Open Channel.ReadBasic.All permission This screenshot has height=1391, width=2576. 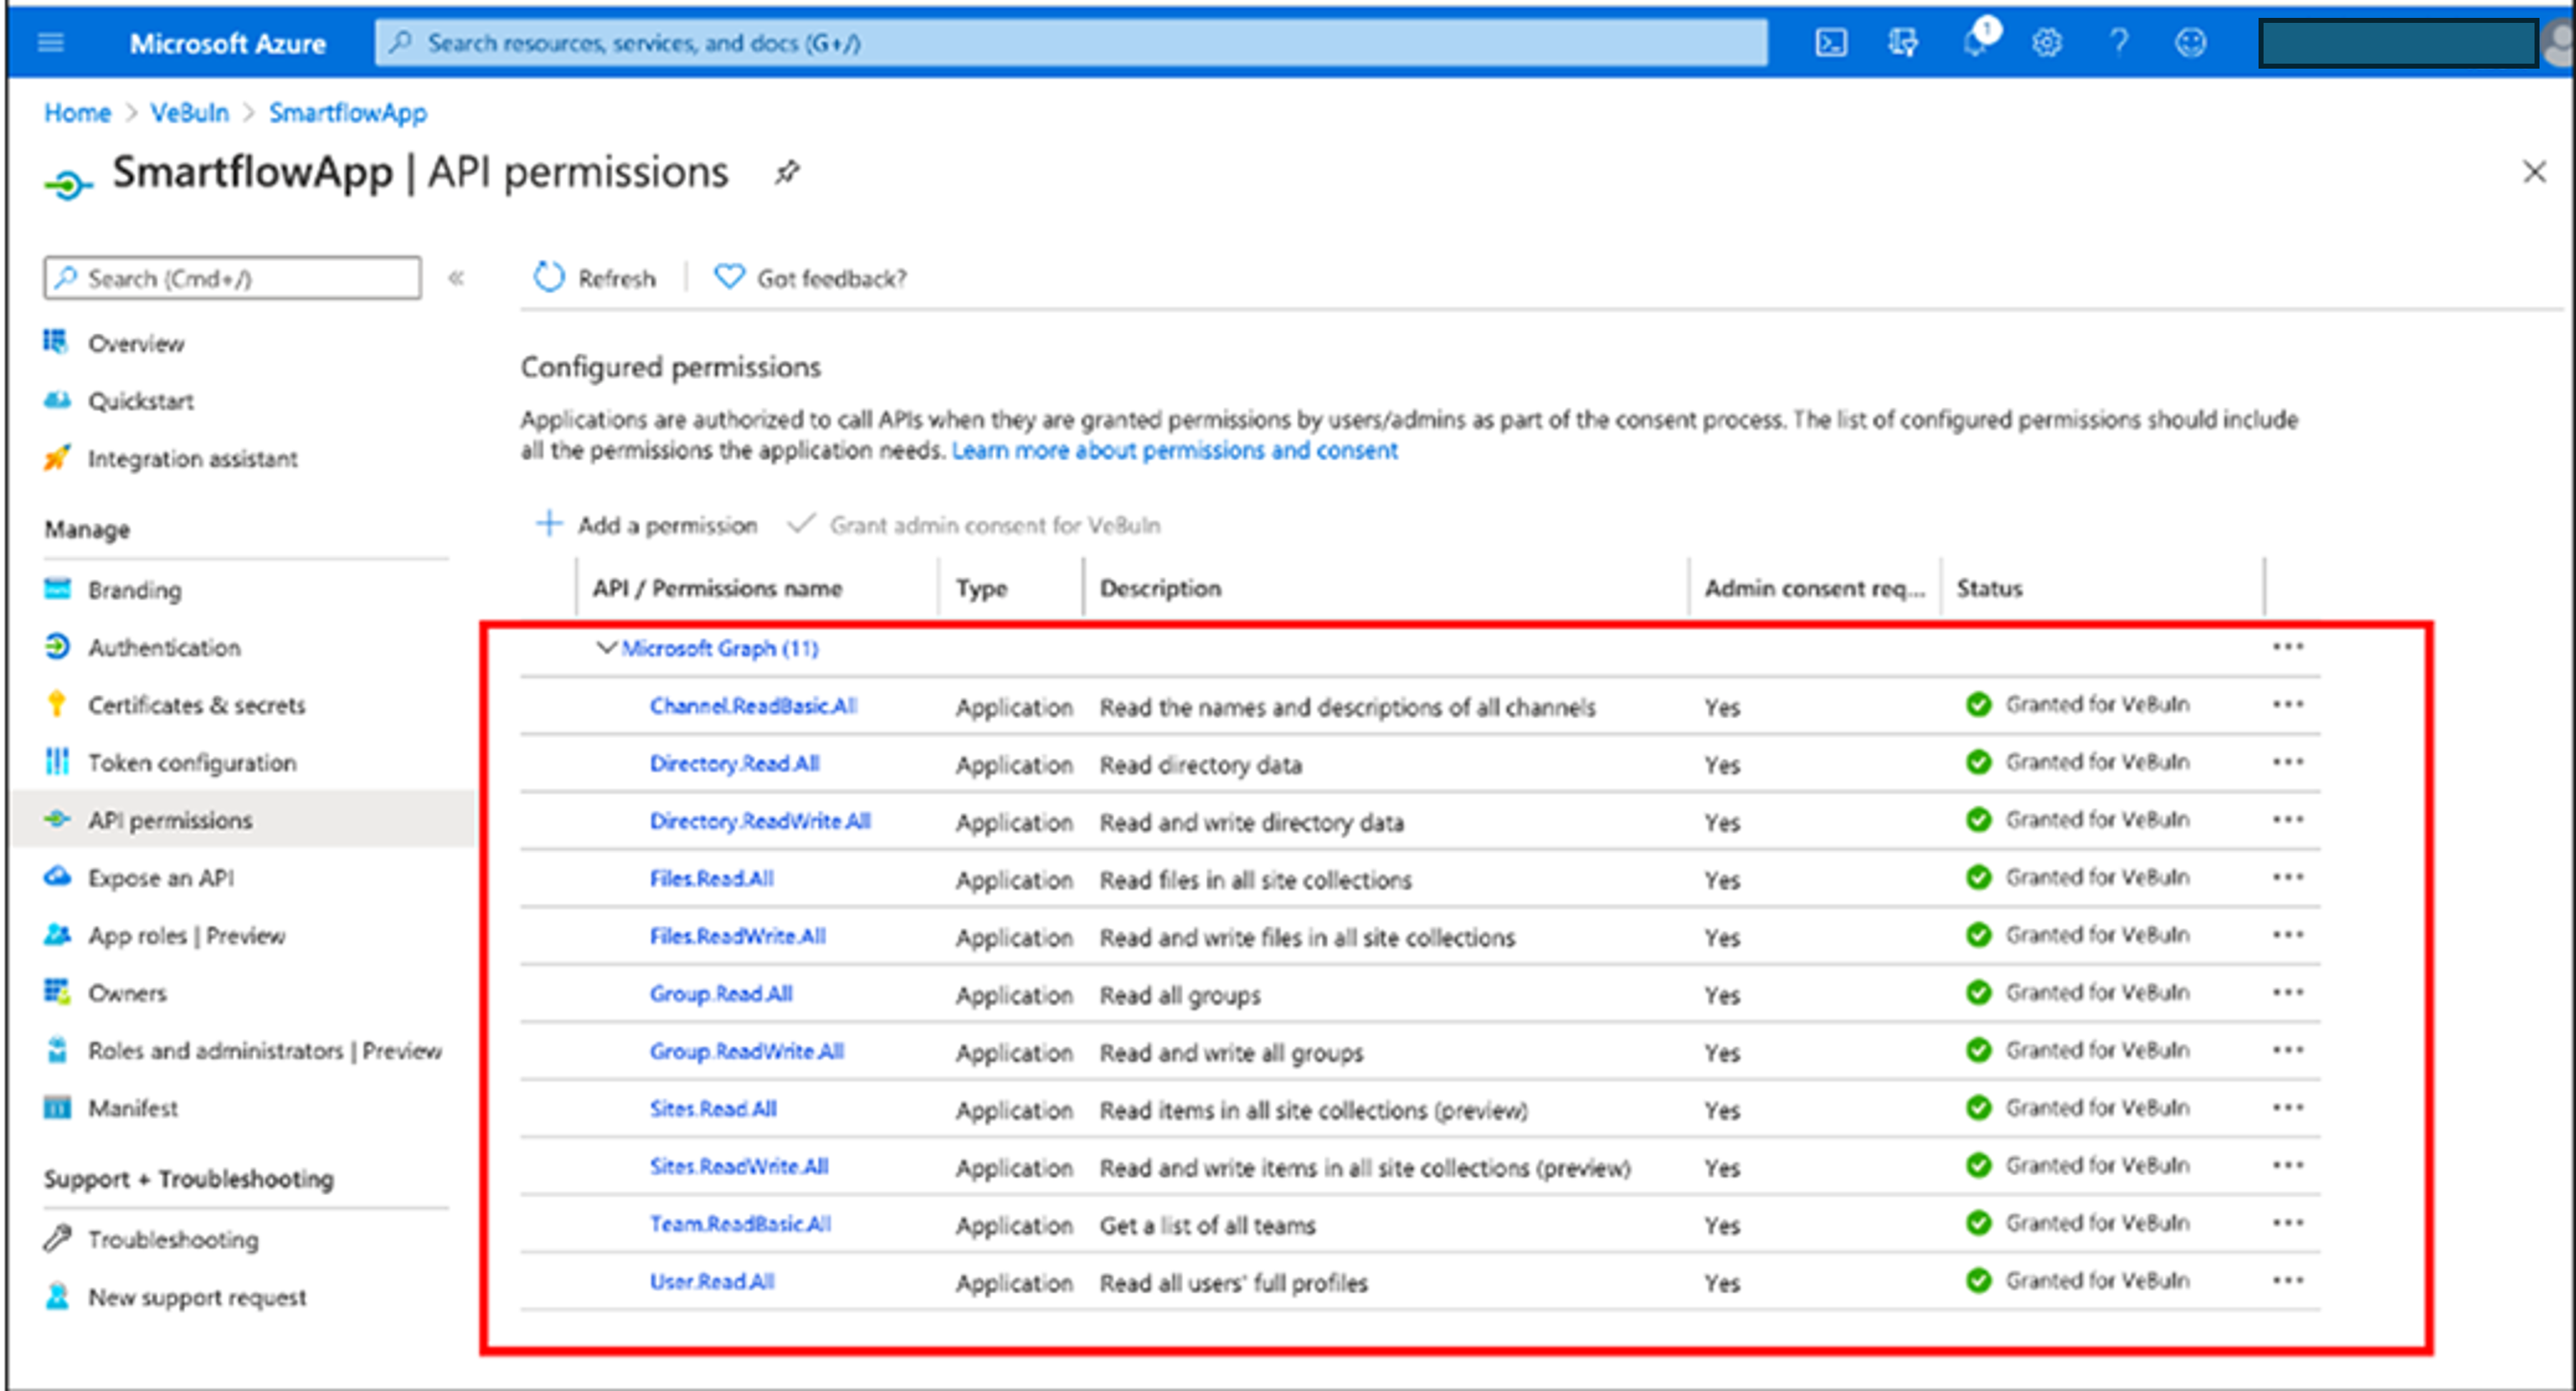[x=753, y=705]
